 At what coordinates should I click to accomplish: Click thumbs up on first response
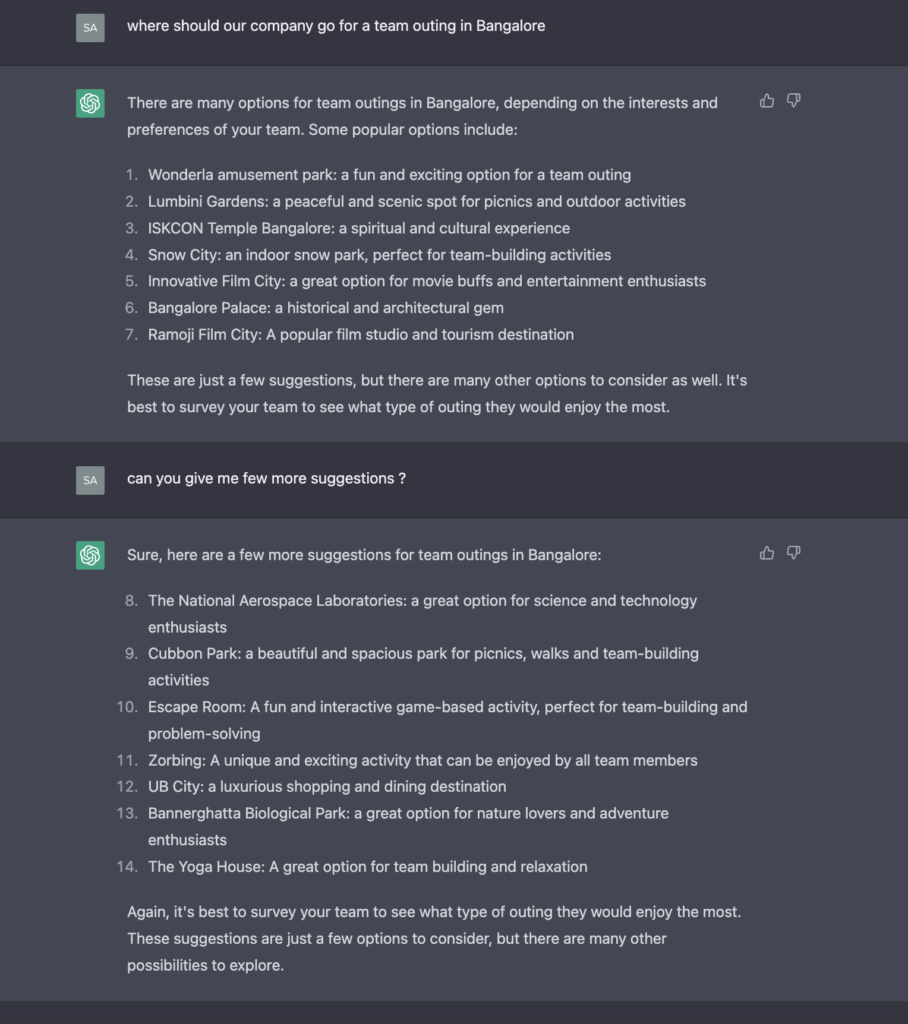[767, 101]
